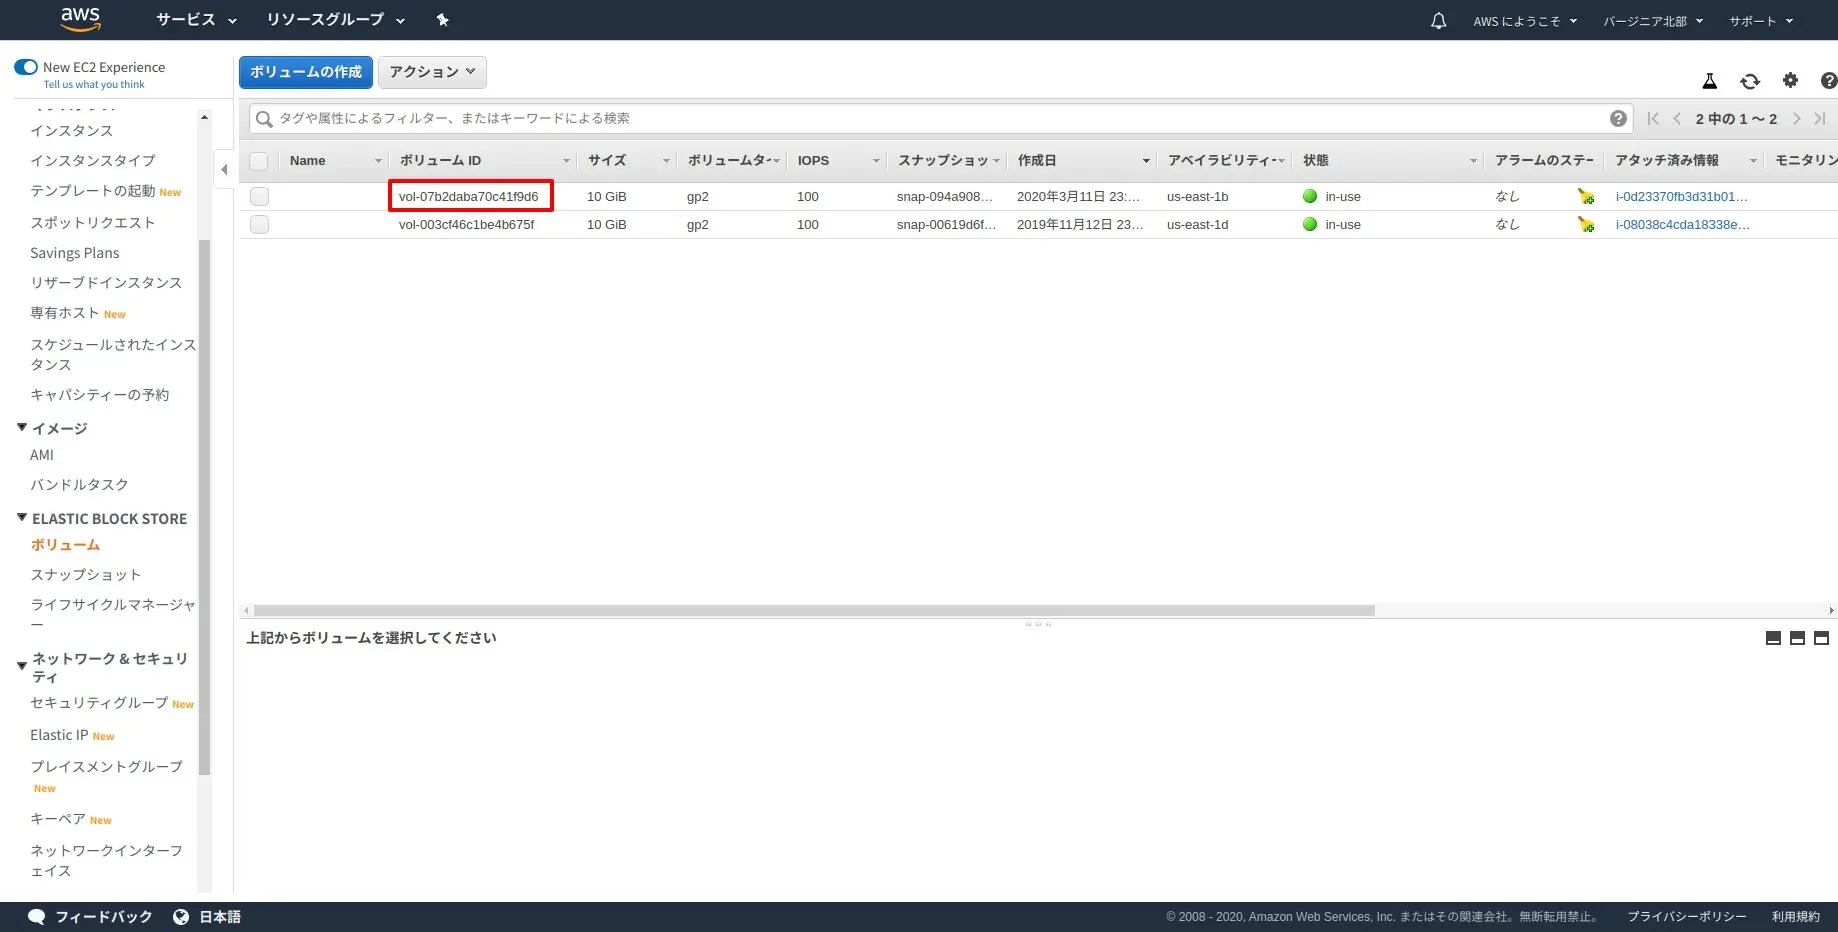Sort by Name column header
This screenshot has width=1838, height=932.
[x=335, y=160]
